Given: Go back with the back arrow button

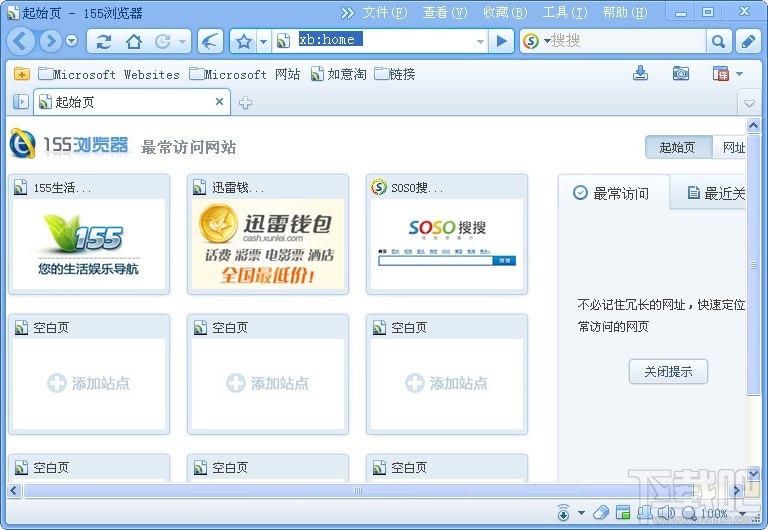Looking at the screenshot, I should pyautogui.click(x=21, y=41).
